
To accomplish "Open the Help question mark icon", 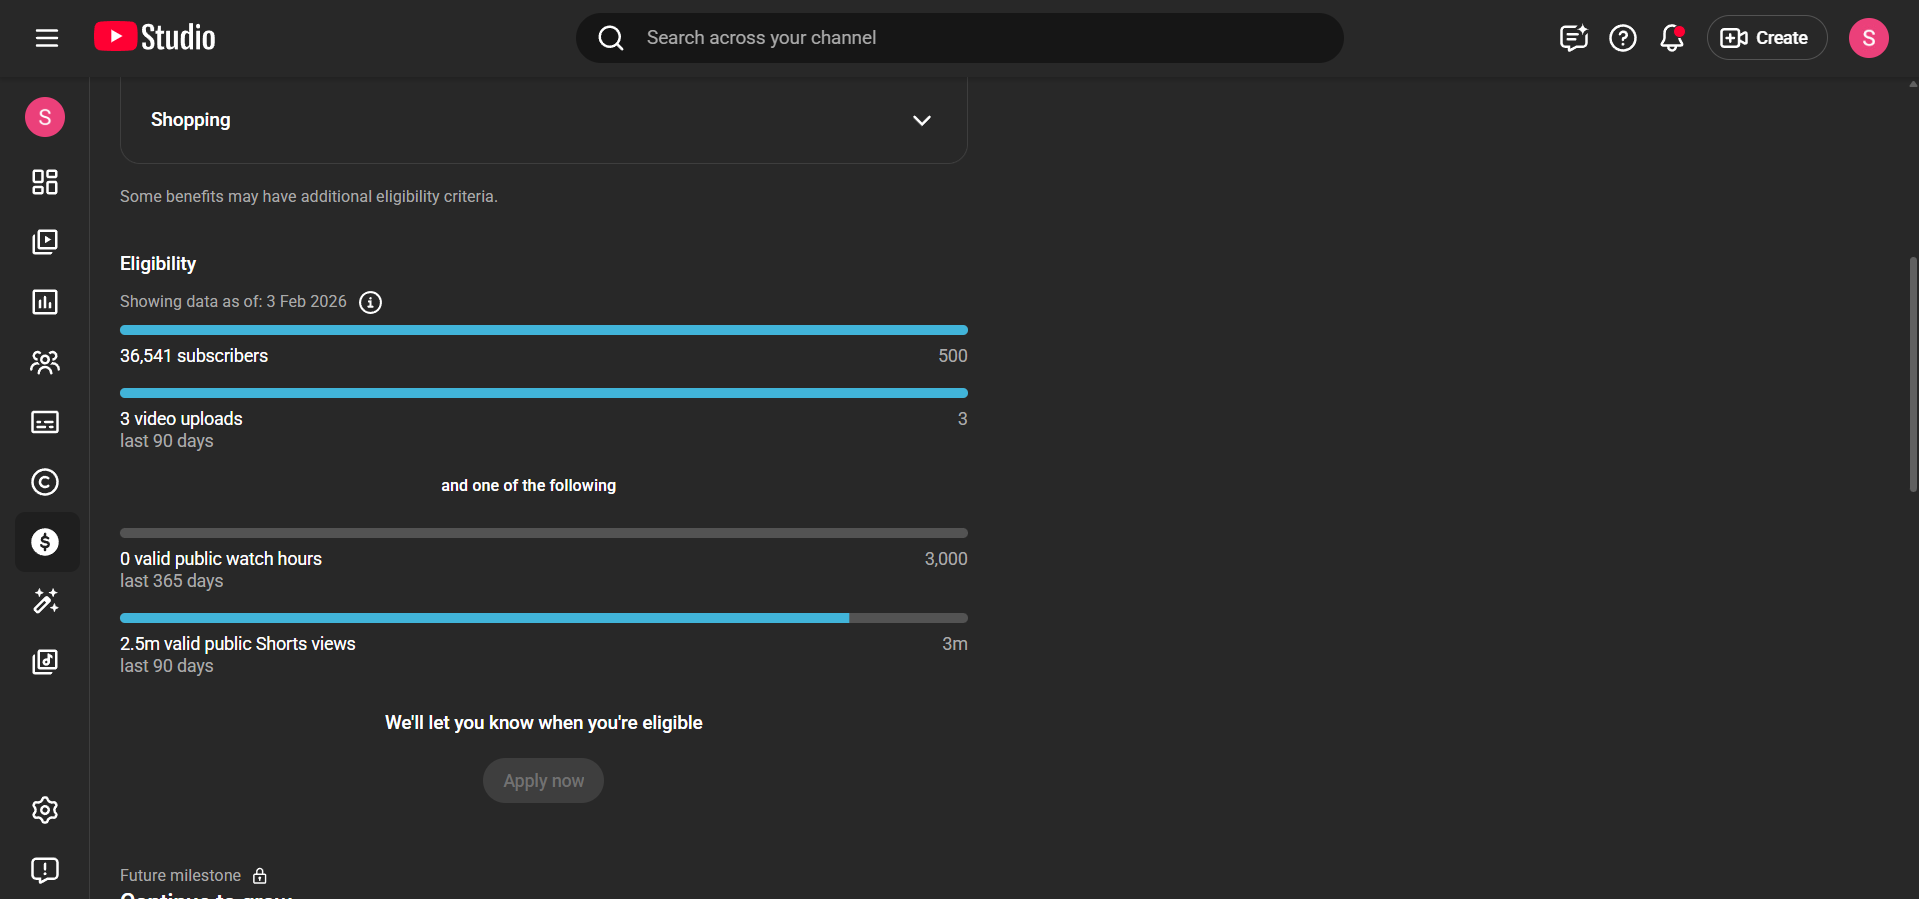I will click(1622, 38).
